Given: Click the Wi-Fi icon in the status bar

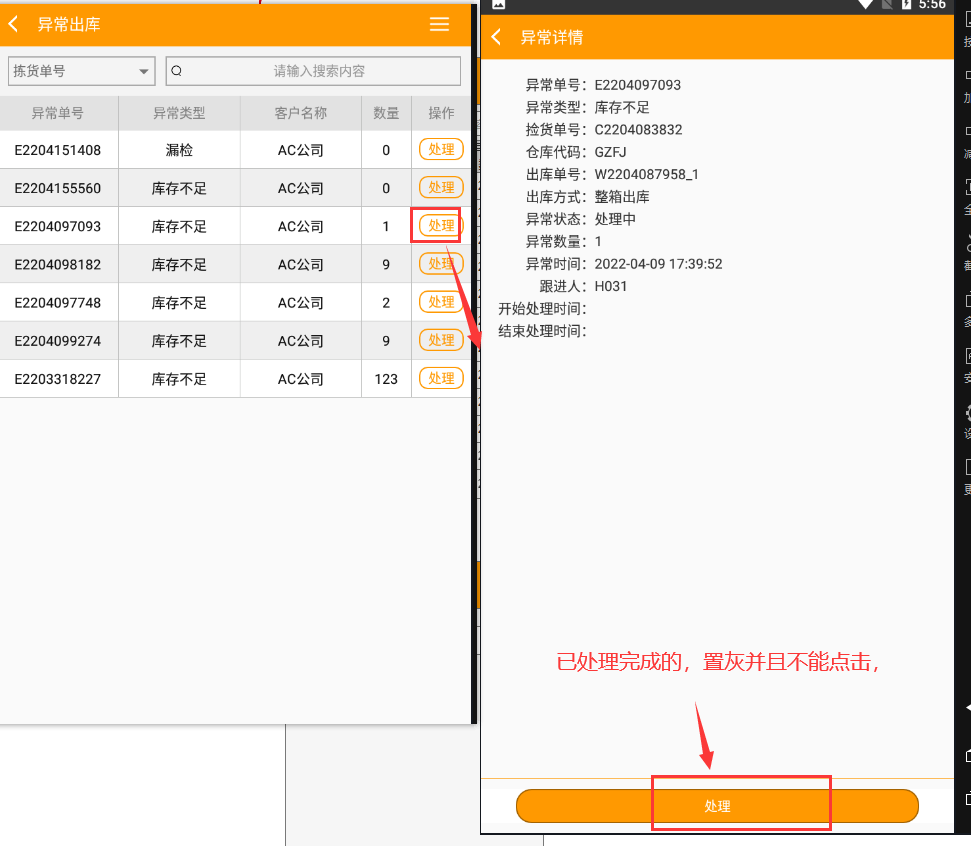Looking at the screenshot, I should [866, 5].
